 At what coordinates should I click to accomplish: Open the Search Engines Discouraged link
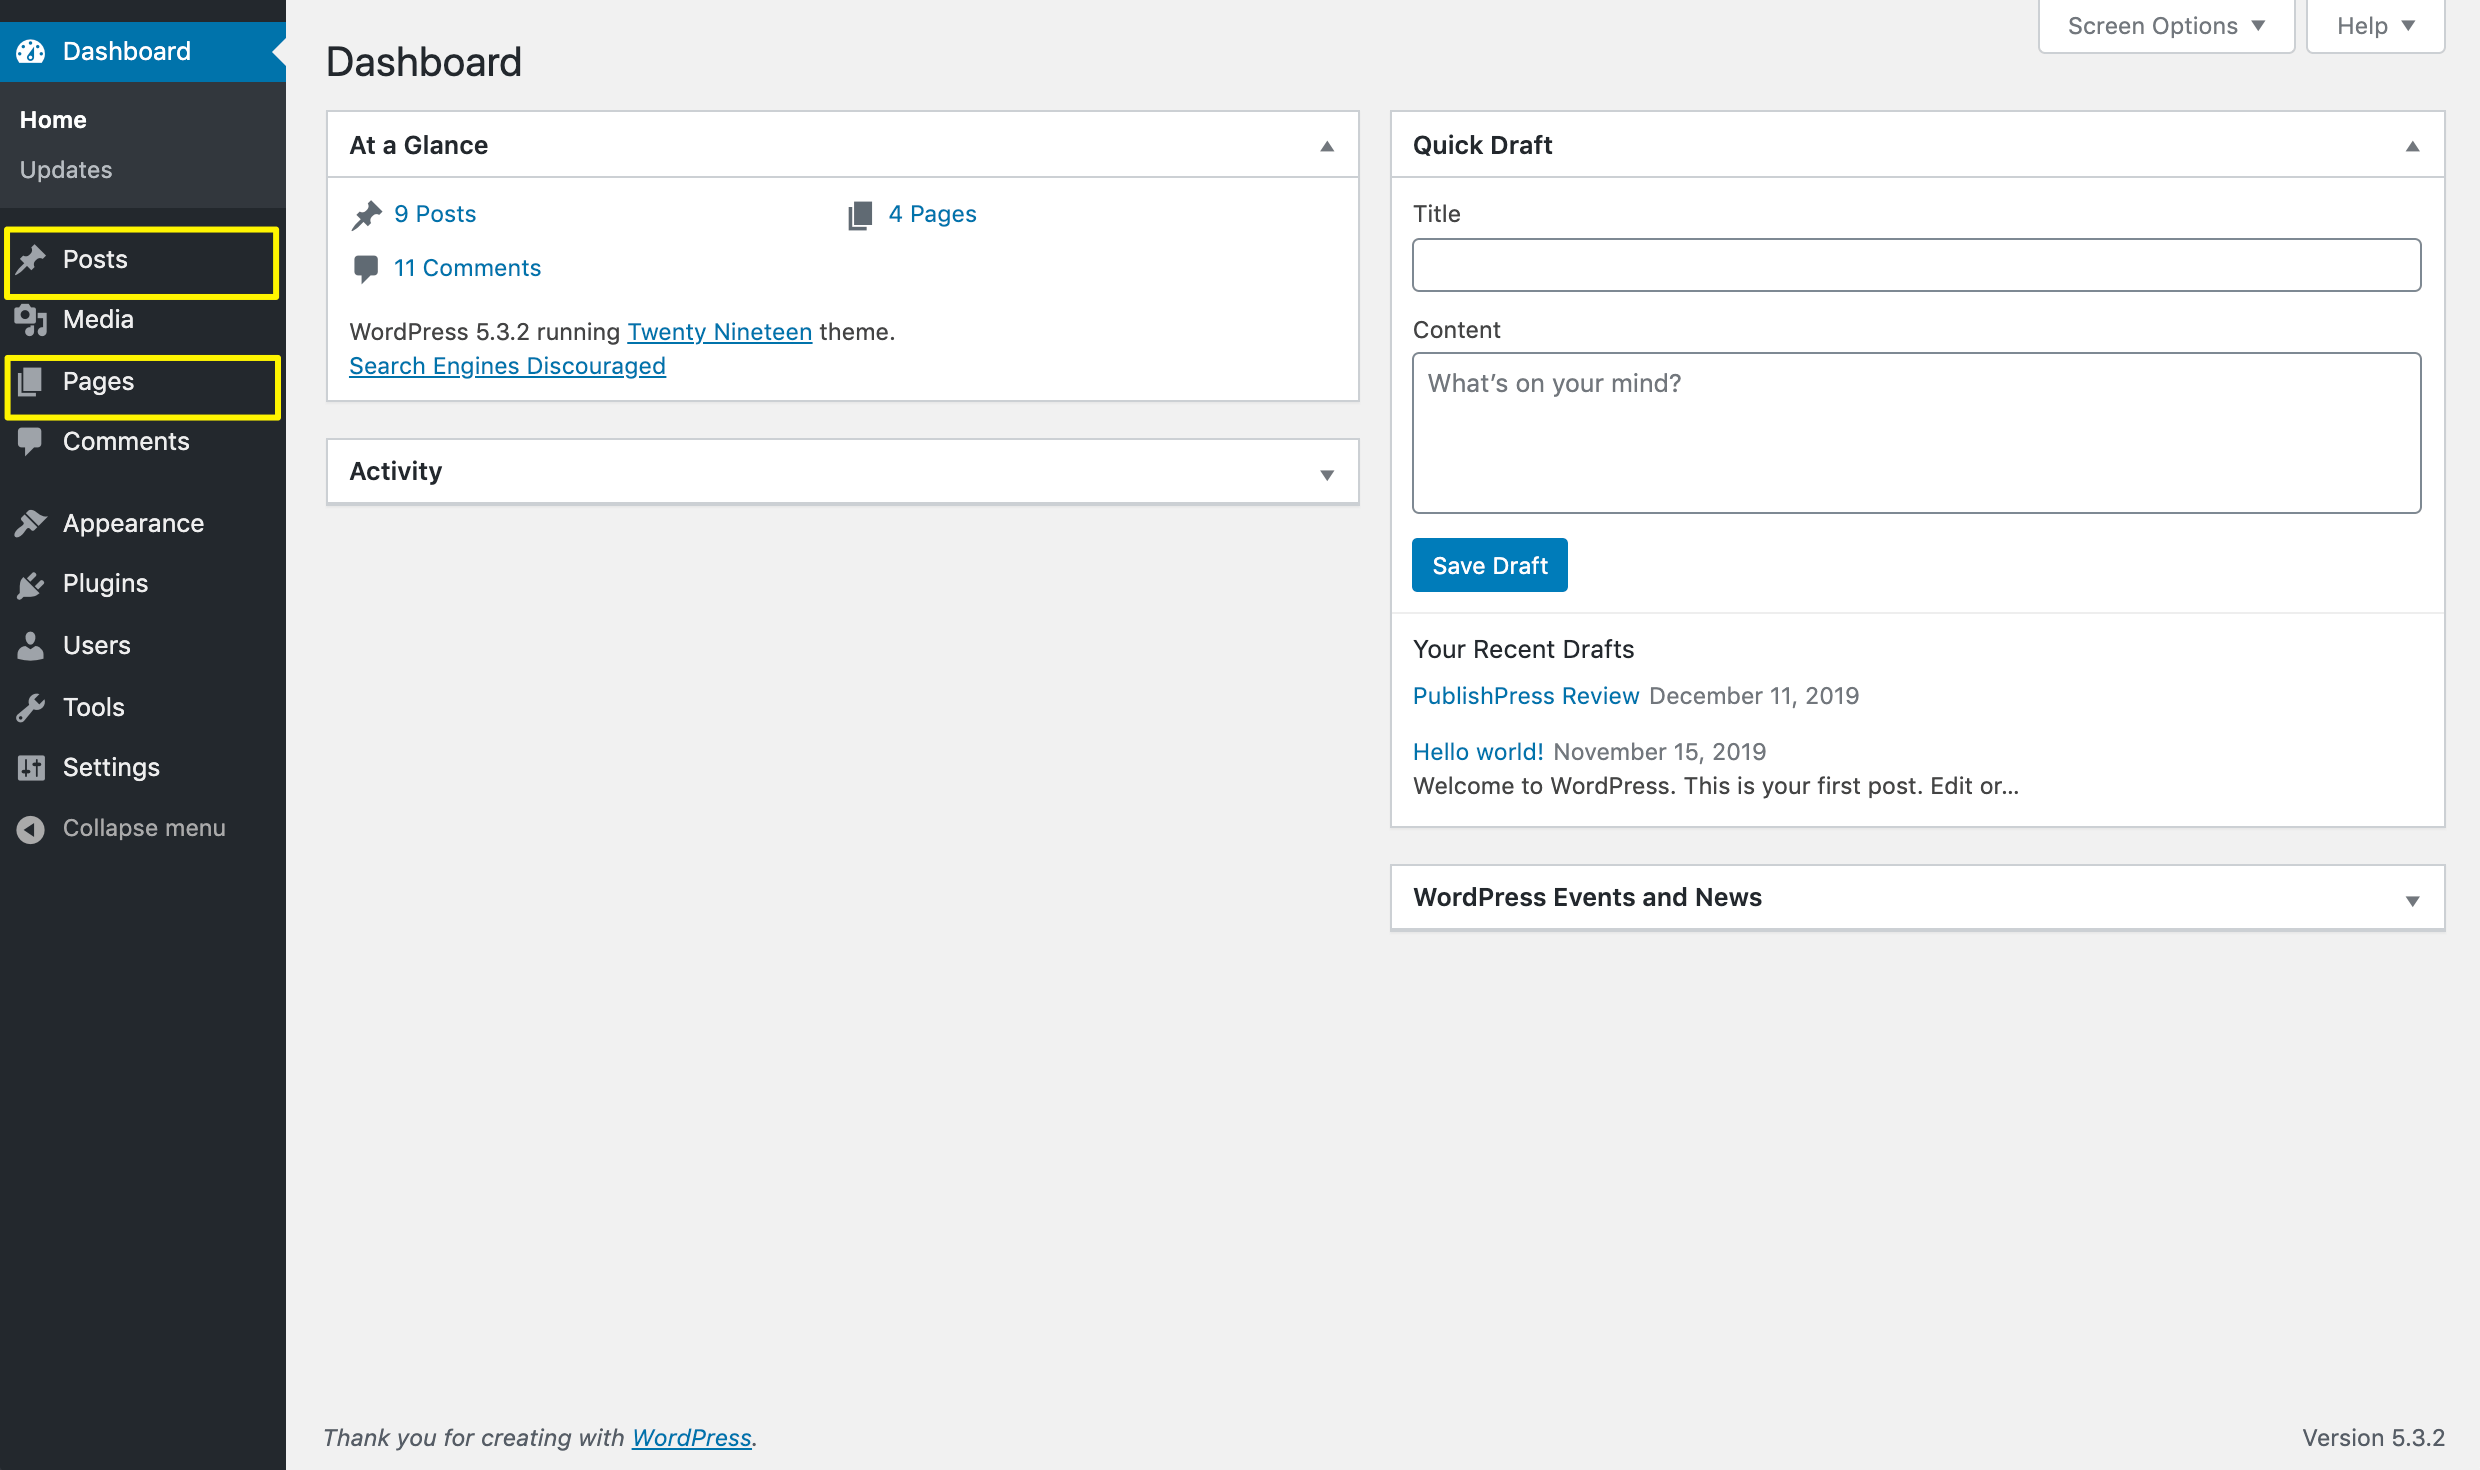click(507, 366)
